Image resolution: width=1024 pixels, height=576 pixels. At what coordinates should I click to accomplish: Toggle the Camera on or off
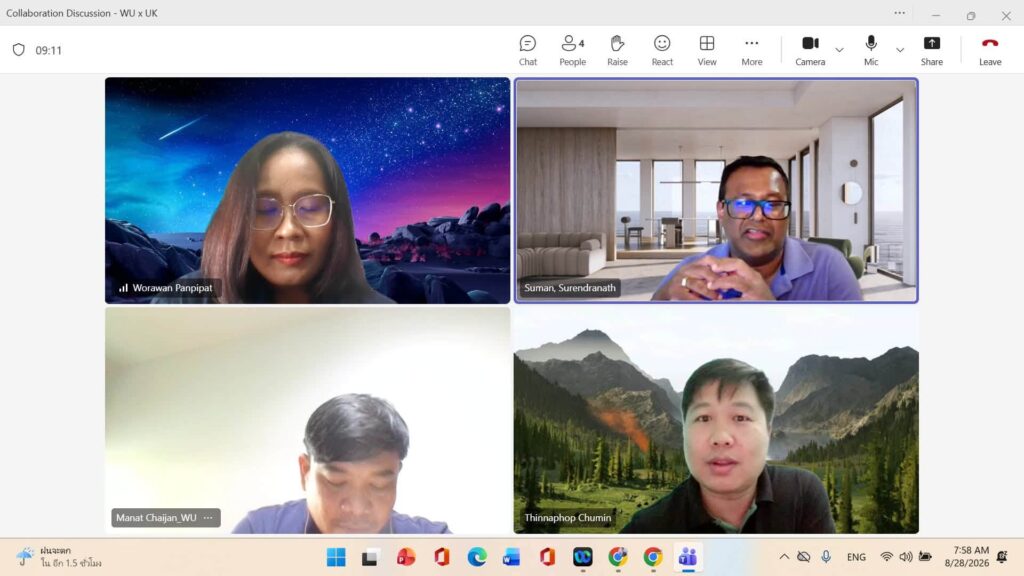tap(810, 50)
